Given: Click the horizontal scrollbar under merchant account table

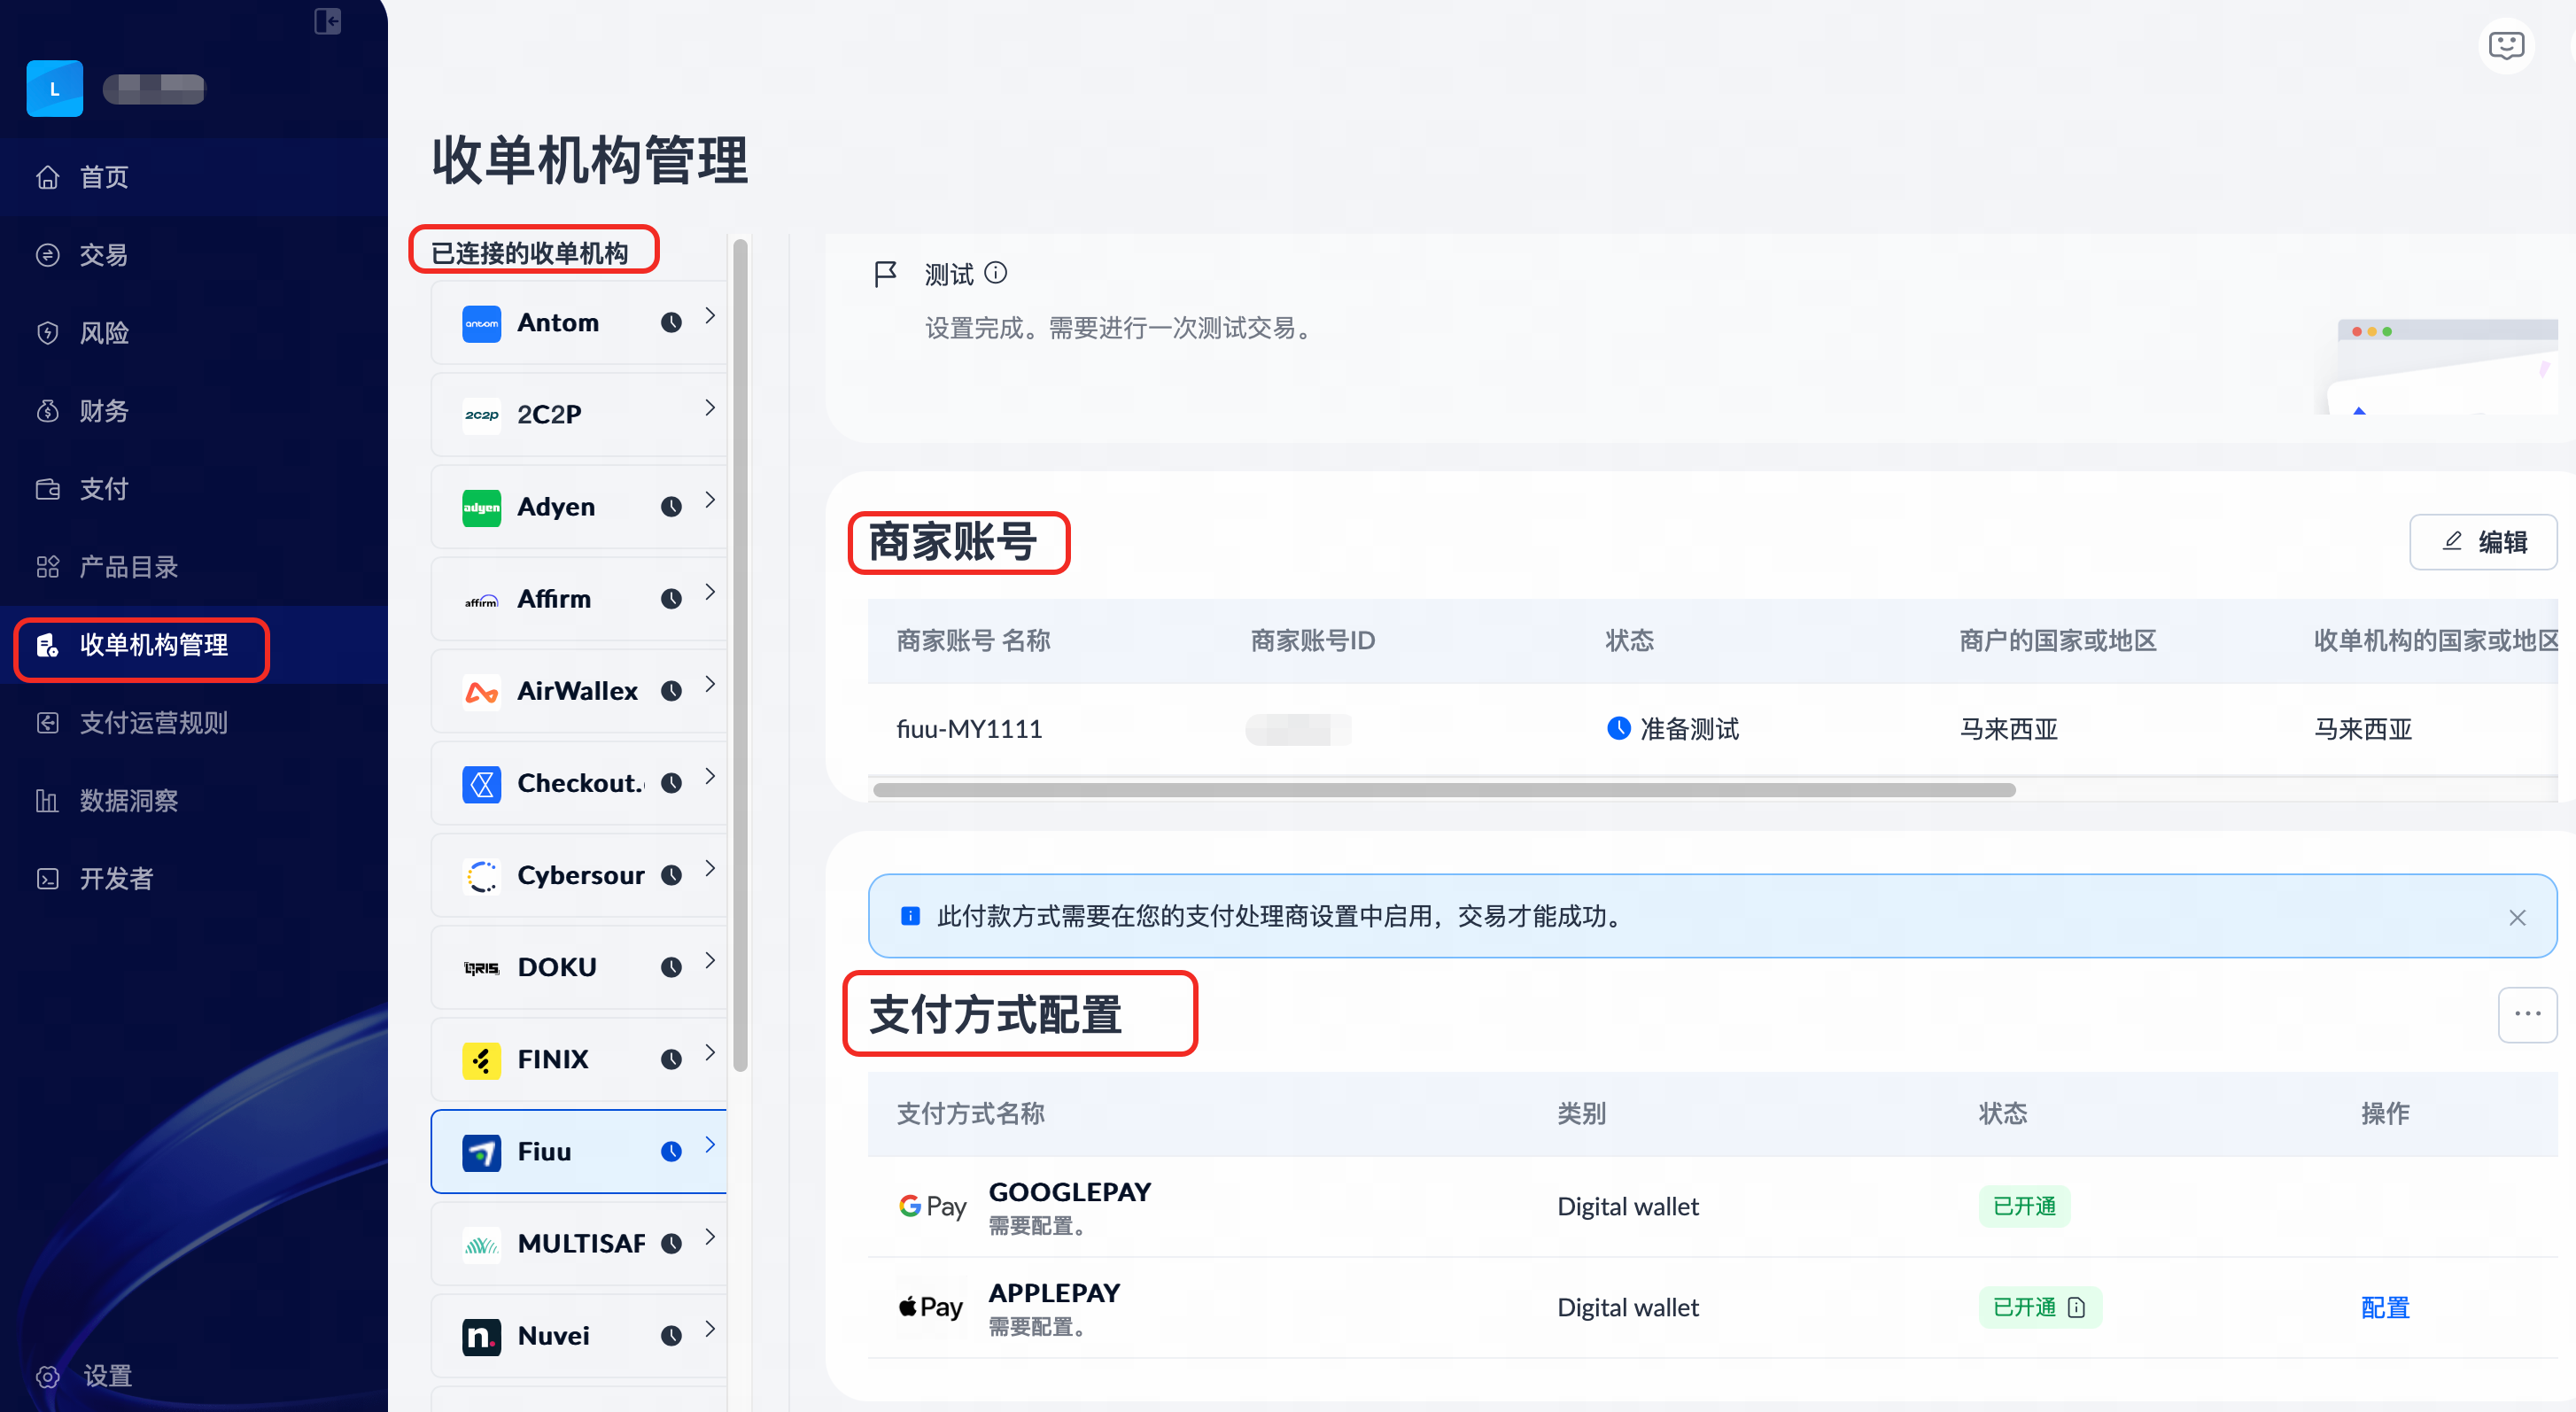Looking at the screenshot, I should [1443, 790].
